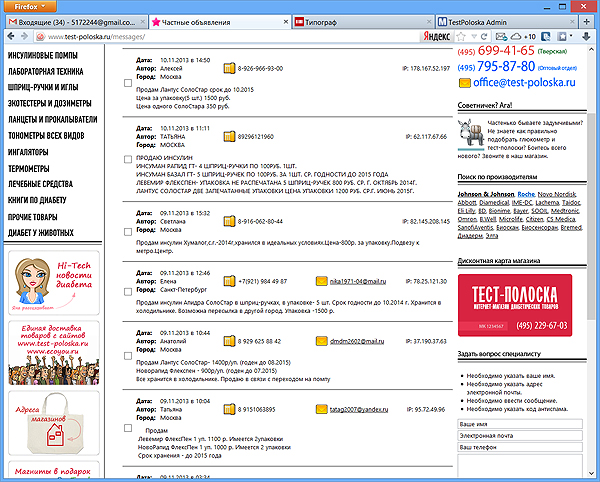Open the Книги по диабету category
Screen dimensions: 600x482
click(37, 200)
